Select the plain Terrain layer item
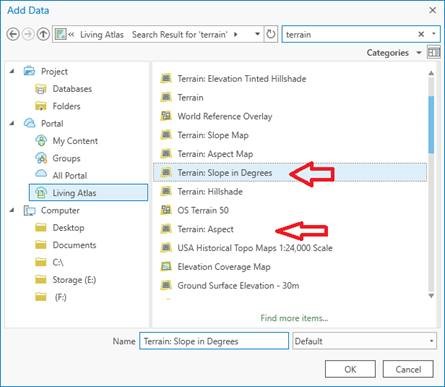Viewport: 445px width, 387px height. 190,98
